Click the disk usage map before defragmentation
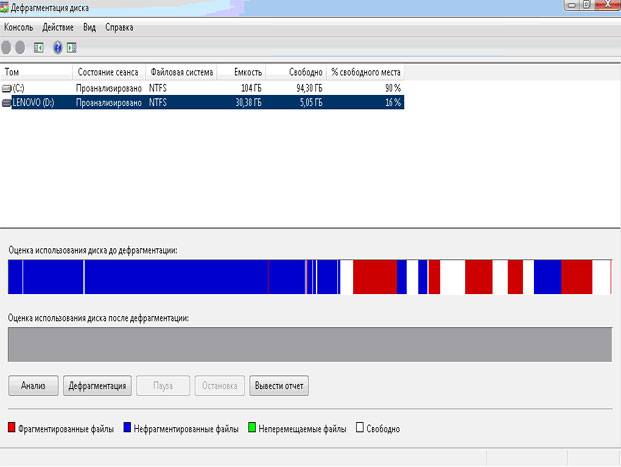This screenshot has width=621, height=467. (x=309, y=277)
